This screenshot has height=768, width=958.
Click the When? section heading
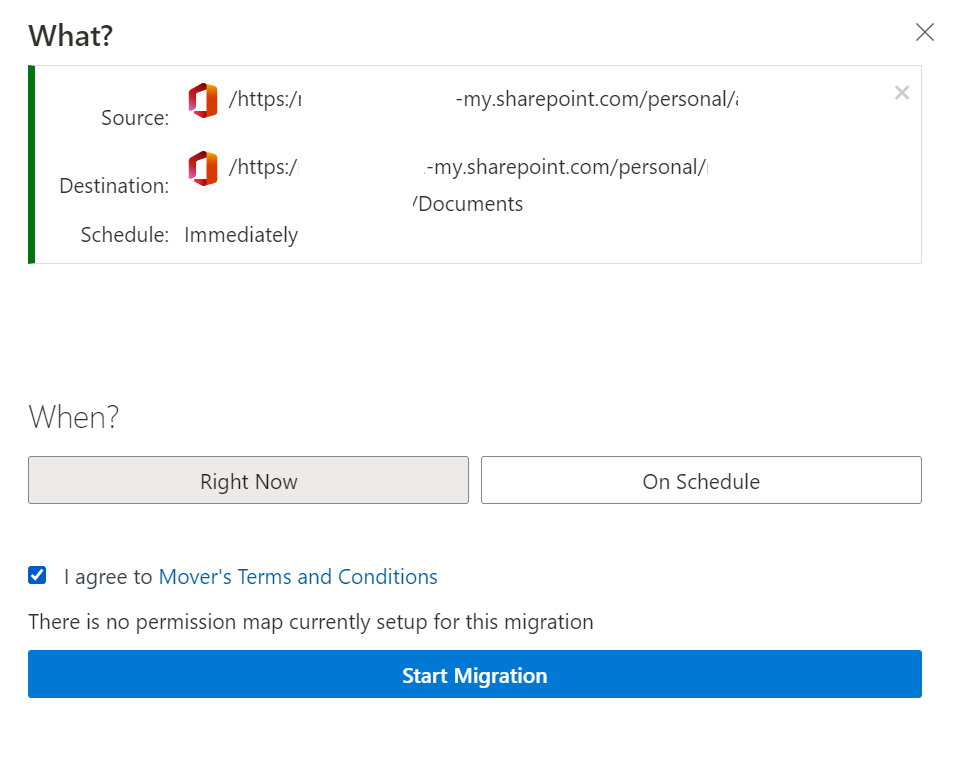point(74,416)
